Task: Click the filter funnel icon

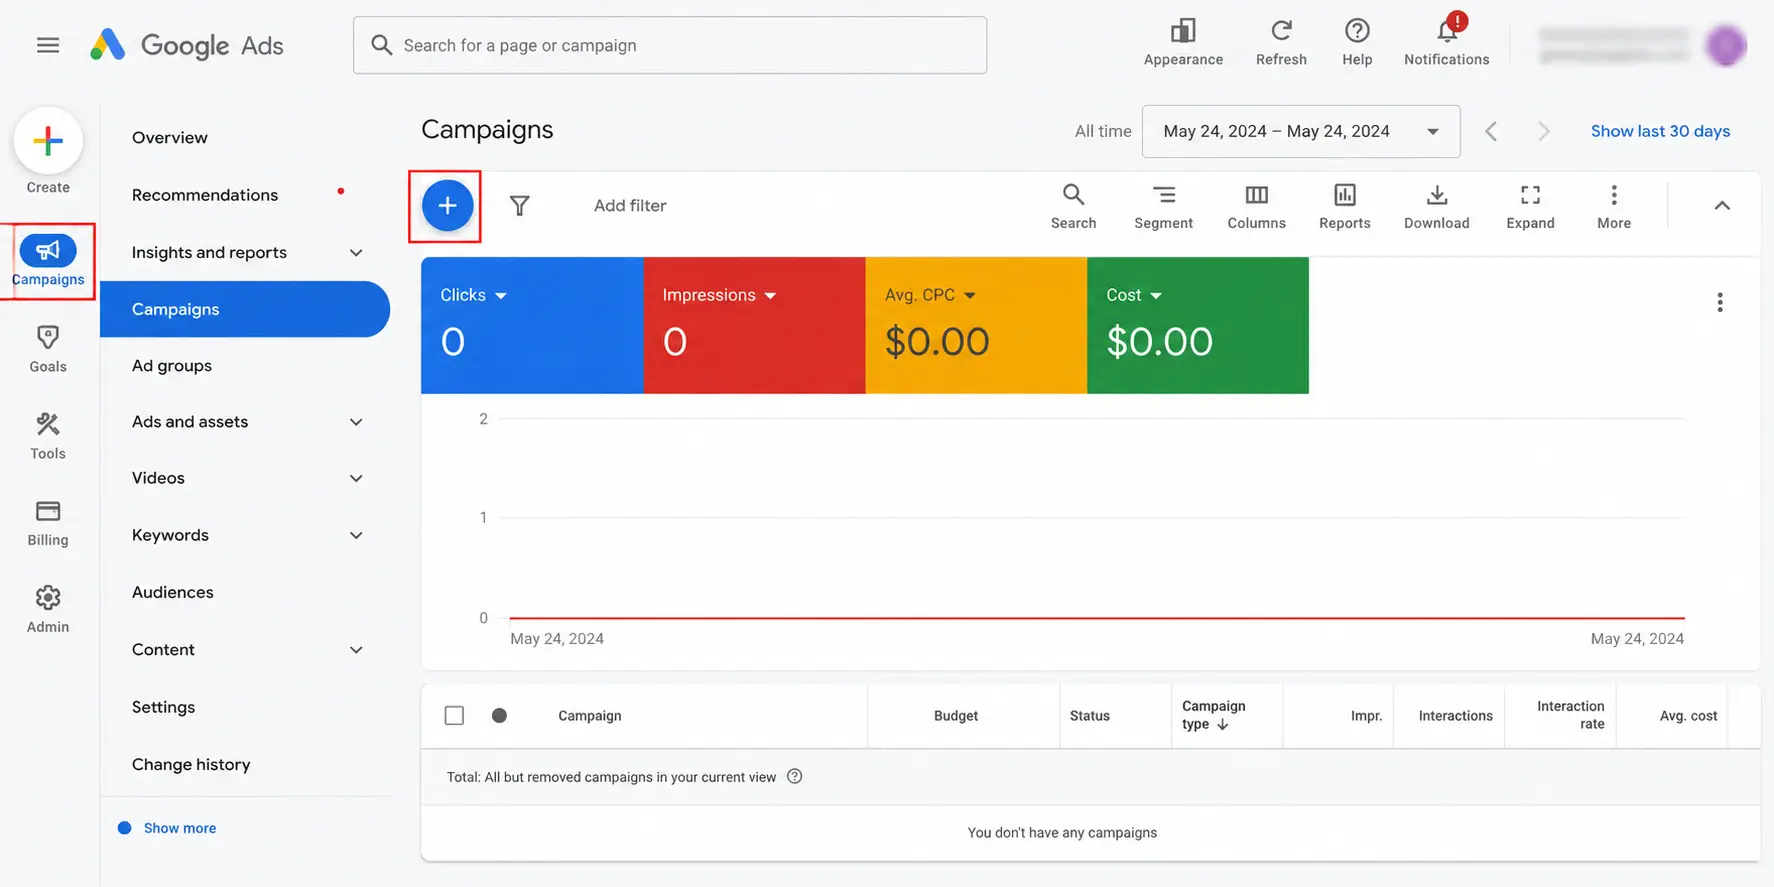Action: tap(519, 206)
